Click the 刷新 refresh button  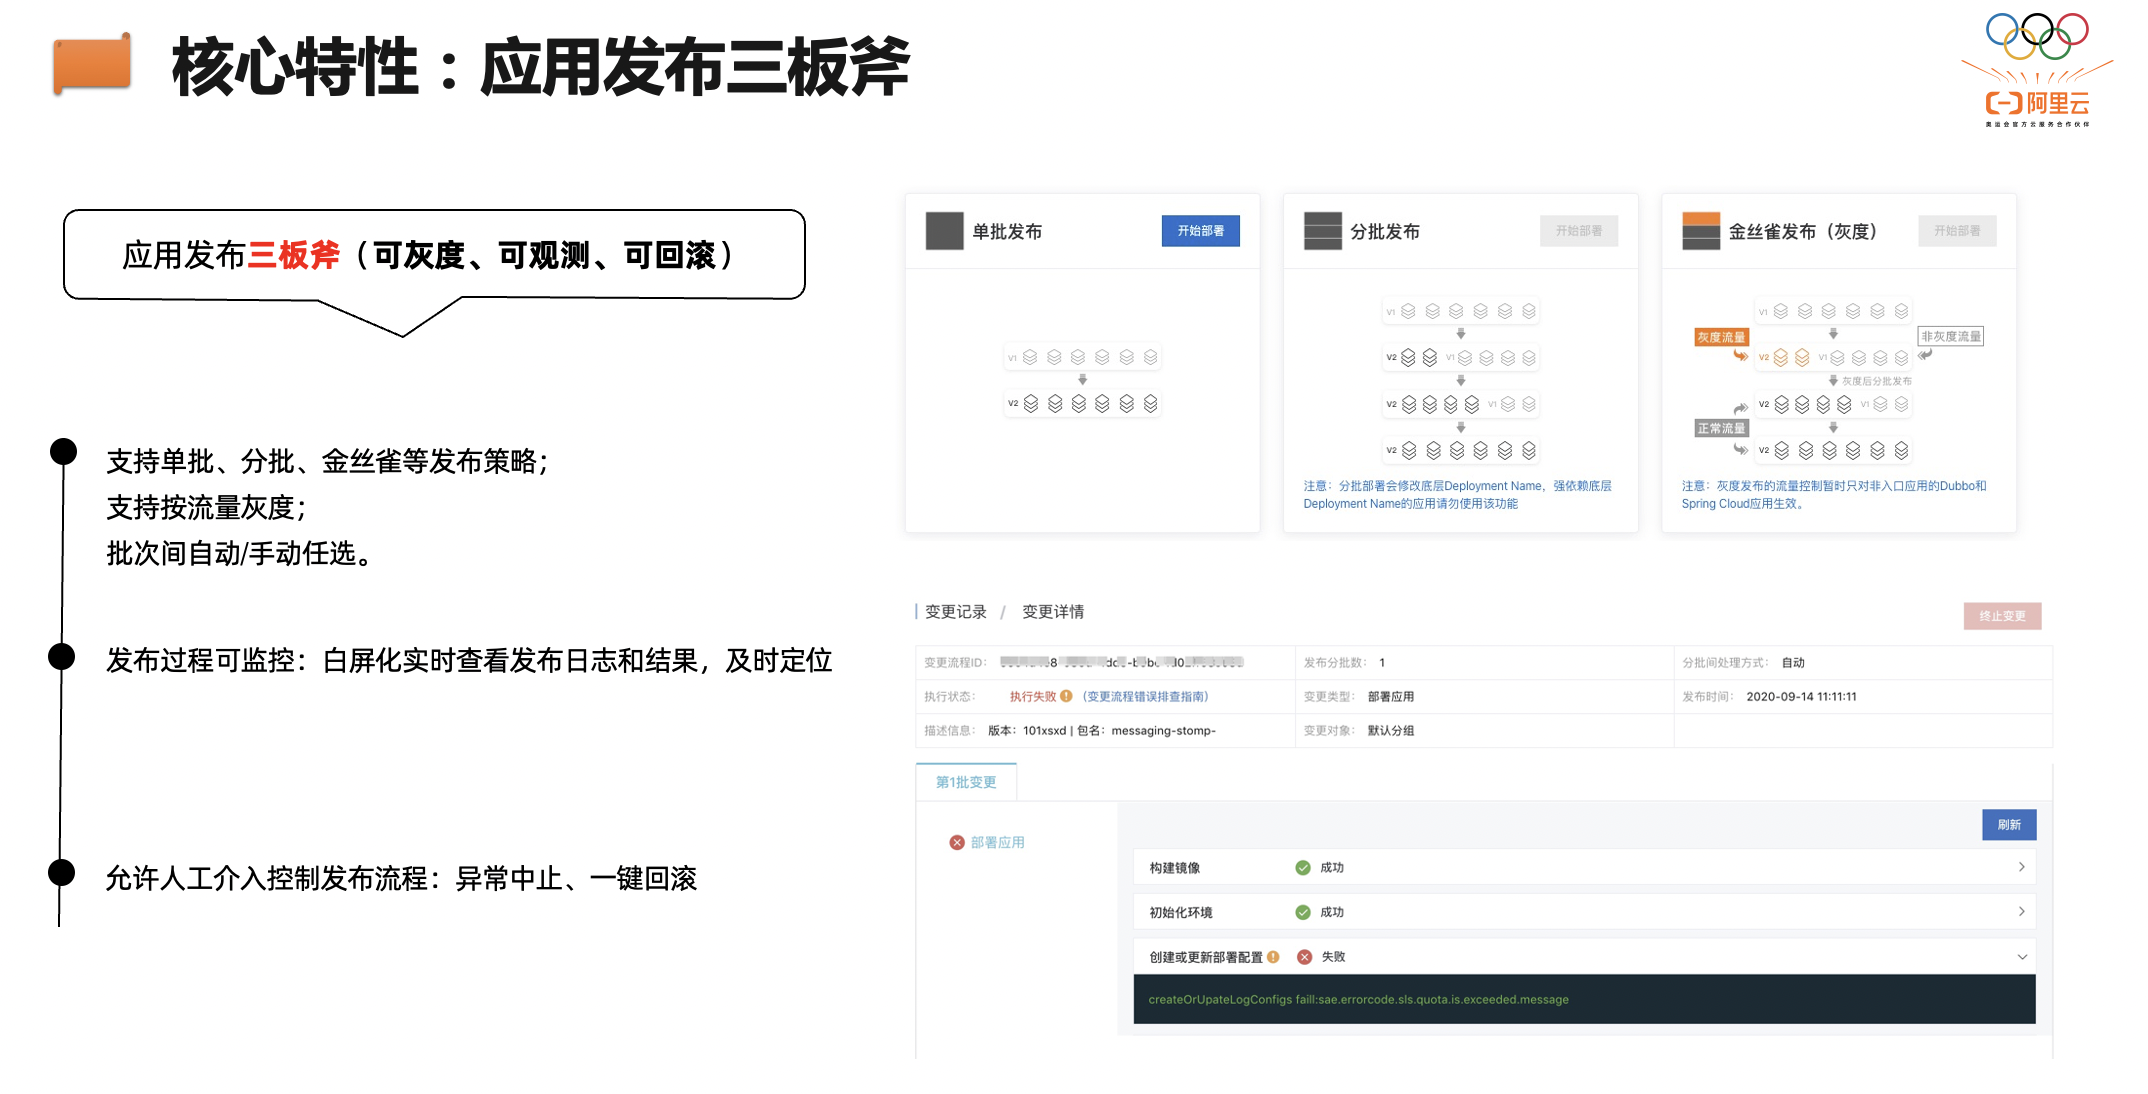tap(2008, 825)
